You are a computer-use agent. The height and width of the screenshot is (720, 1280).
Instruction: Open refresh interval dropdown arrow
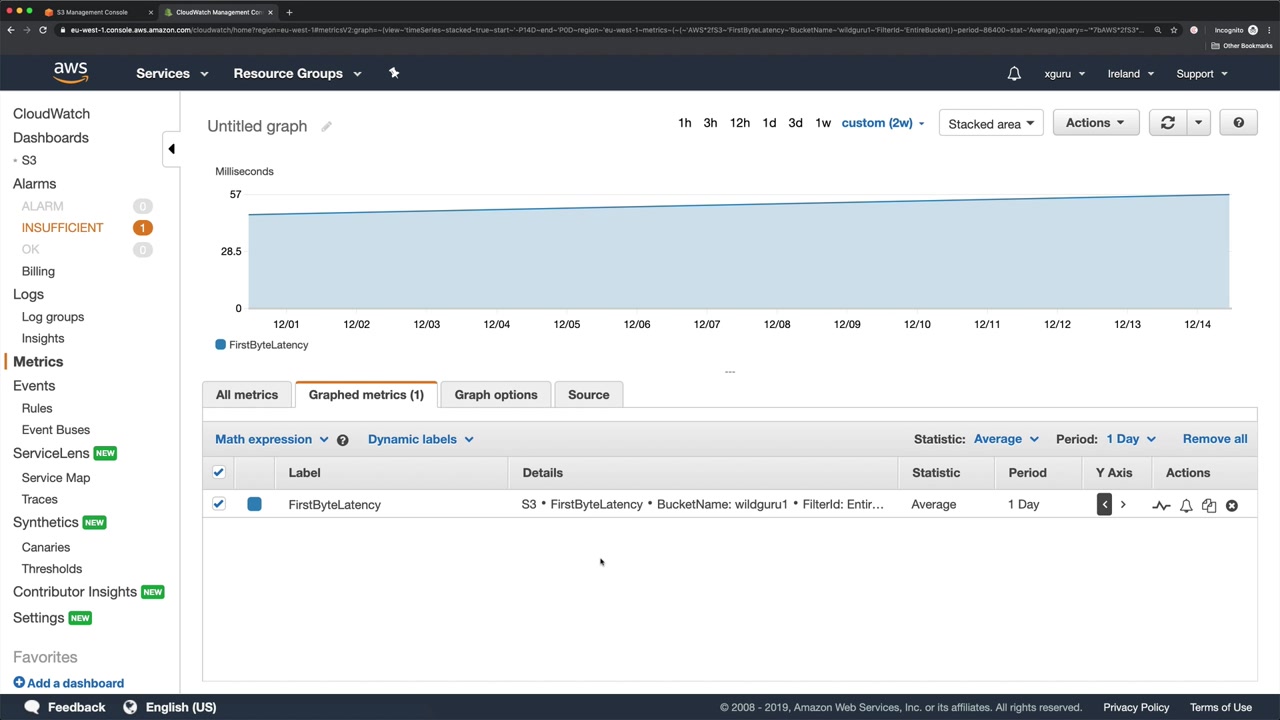[x=1198, y=123]
